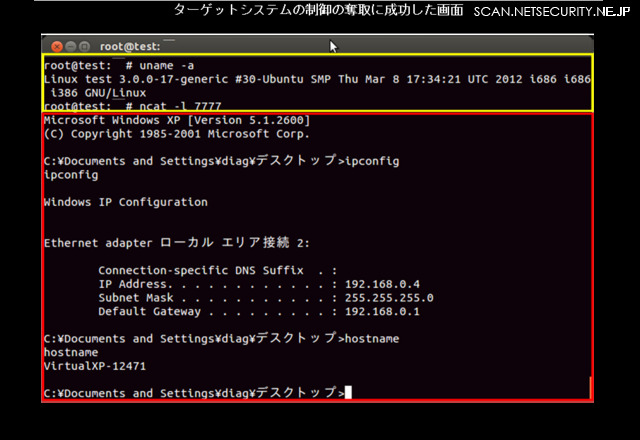Click the '(C) Copyright 1985-2001 Microsoft Corp.' line

click(x=177, y=134)
